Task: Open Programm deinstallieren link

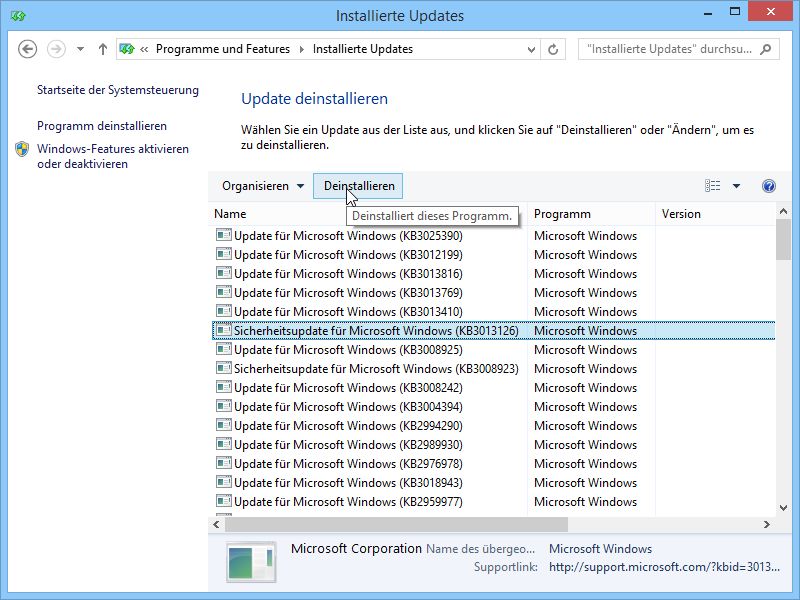Action: click(102, 126)
